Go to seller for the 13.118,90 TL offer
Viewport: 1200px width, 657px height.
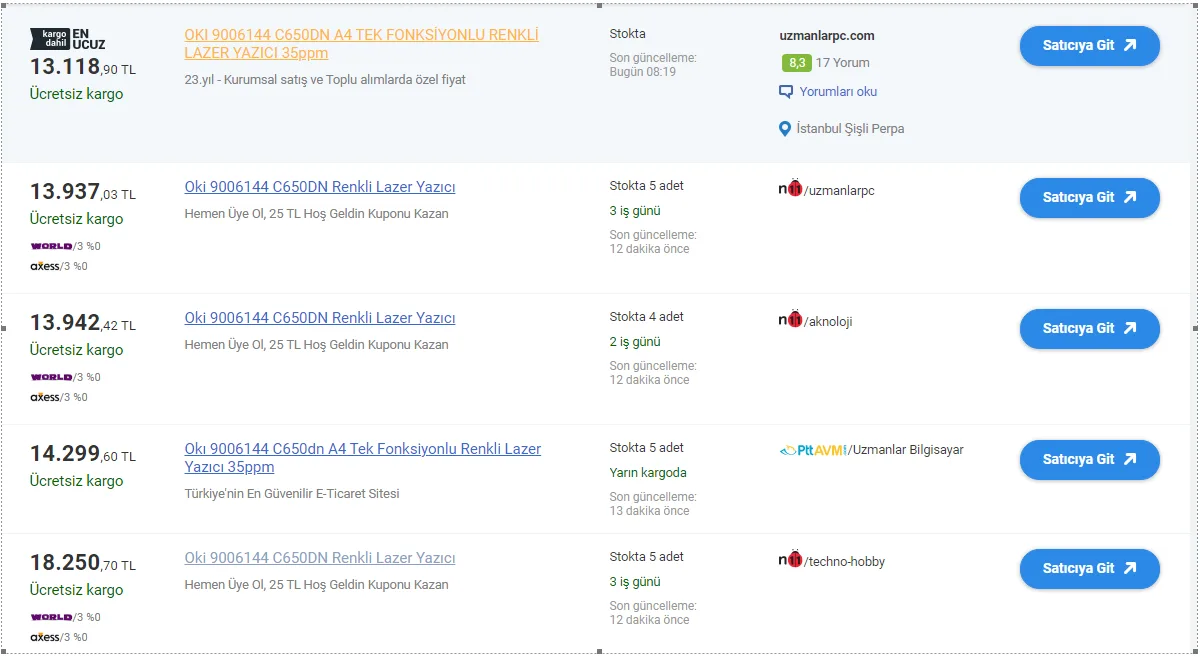coord(1090,46)
